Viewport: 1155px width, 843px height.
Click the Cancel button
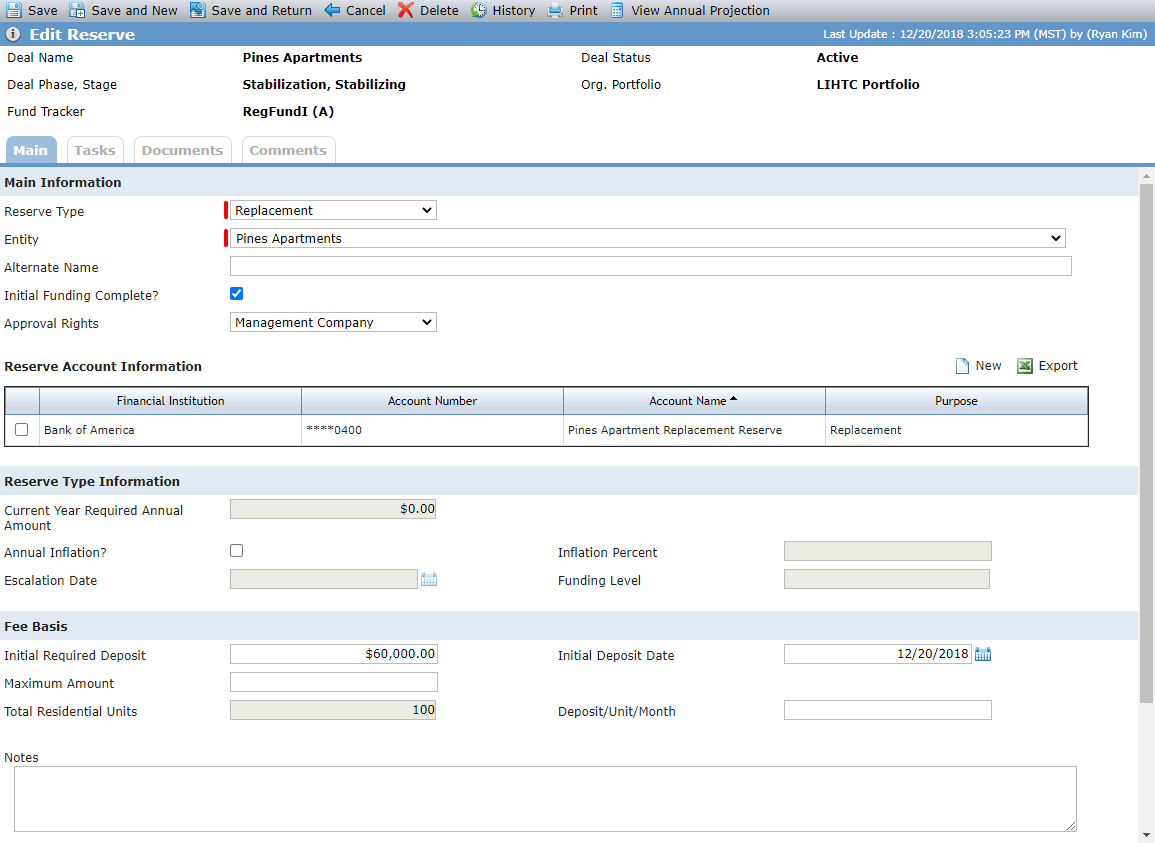tap(355, 10)
